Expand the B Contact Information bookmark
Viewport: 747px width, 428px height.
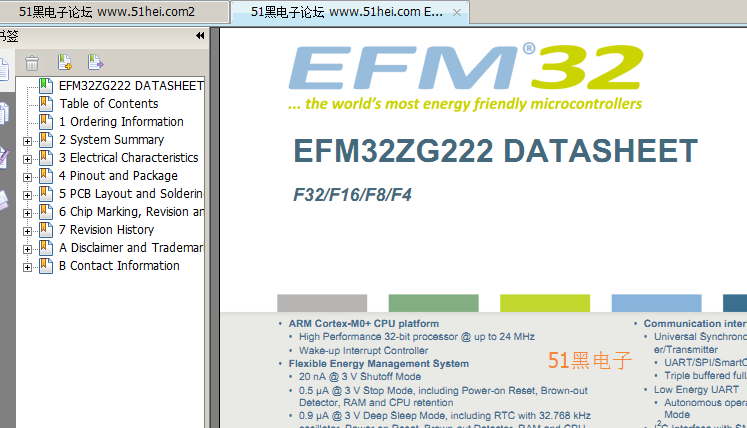[28, 267]
